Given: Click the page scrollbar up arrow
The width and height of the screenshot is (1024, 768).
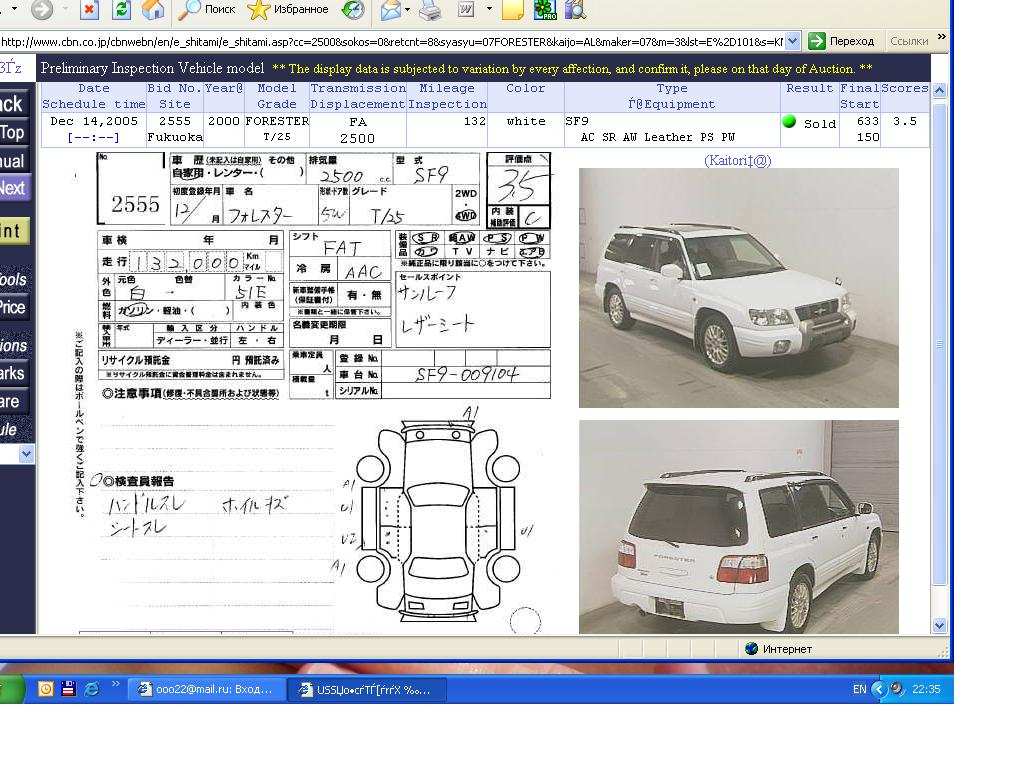Looking at the screenshot, I should tap(939, 91).
